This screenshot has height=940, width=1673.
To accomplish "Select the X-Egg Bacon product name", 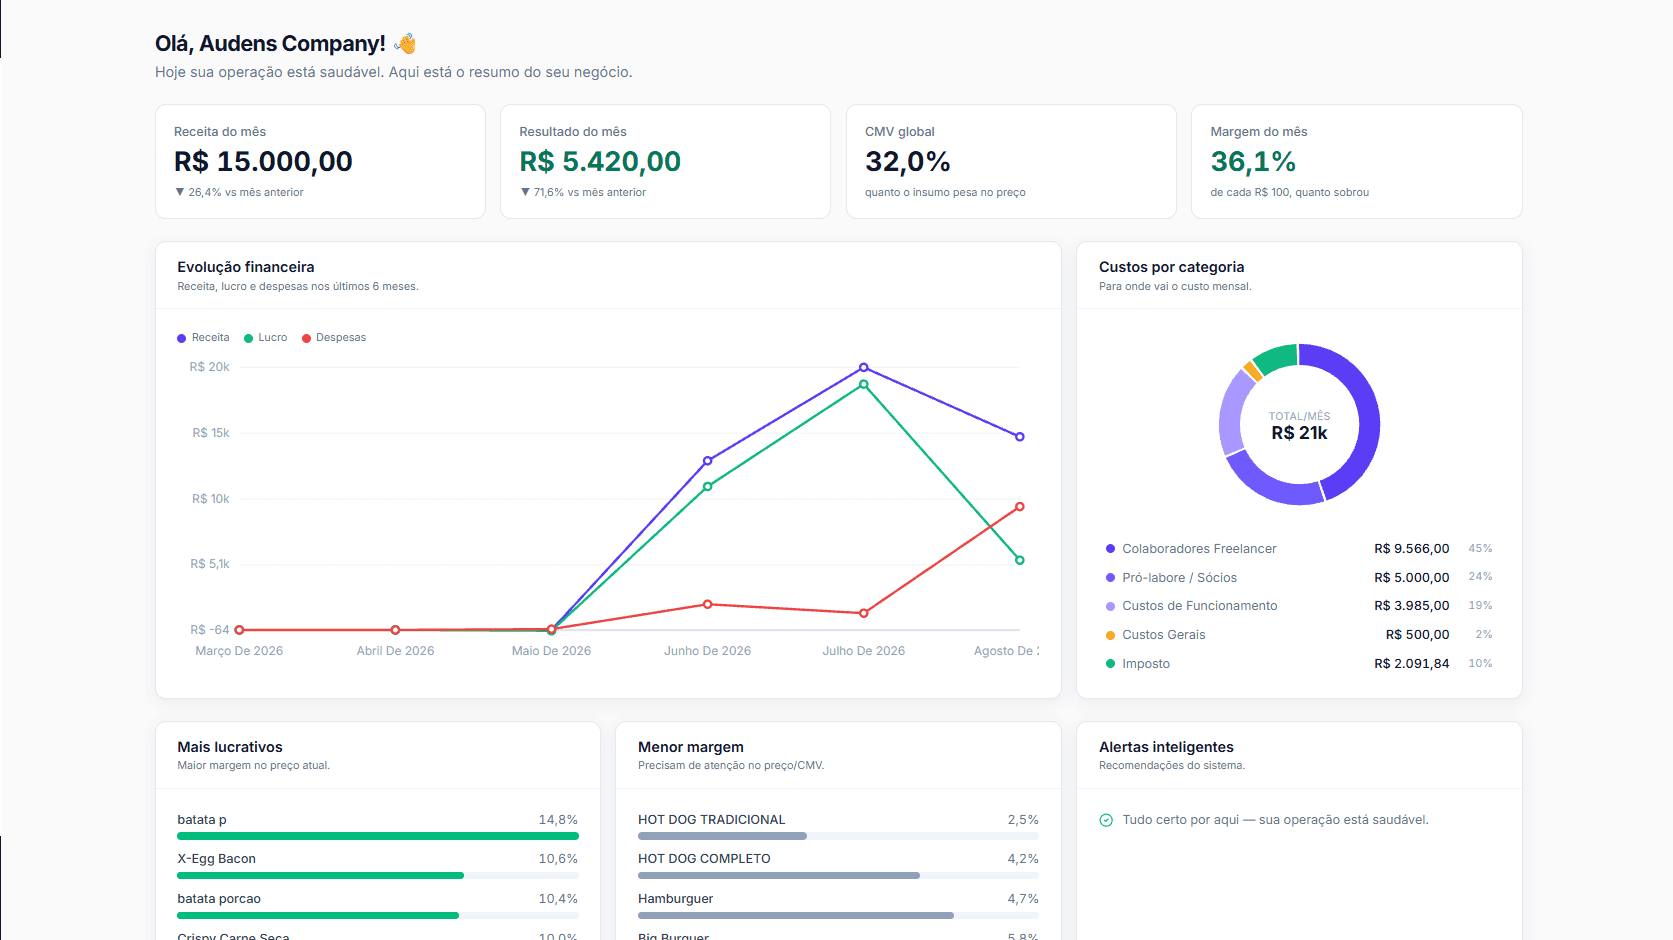I will (x=216, y=859).
